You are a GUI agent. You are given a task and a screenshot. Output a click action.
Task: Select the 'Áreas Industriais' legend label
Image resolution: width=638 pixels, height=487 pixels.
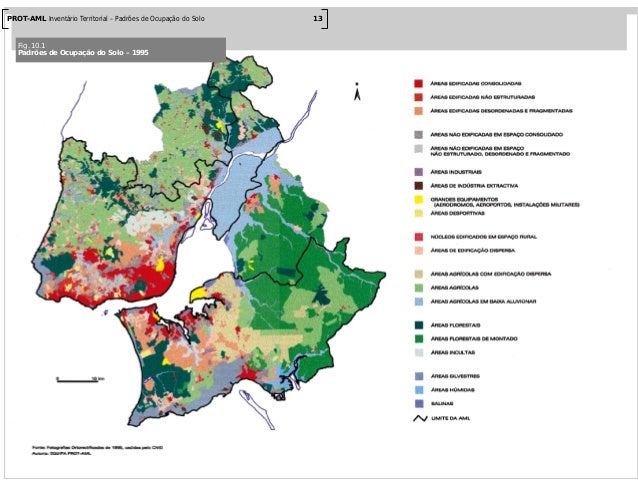(456, 172)
